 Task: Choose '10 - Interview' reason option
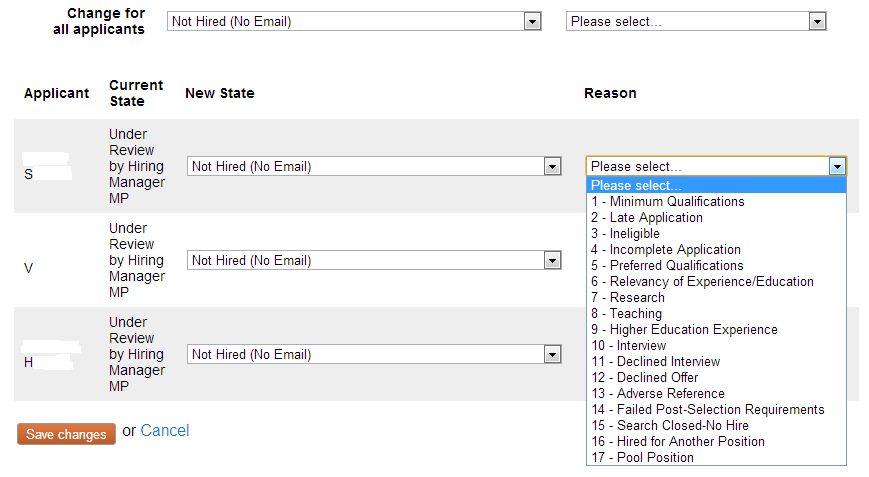628,346
